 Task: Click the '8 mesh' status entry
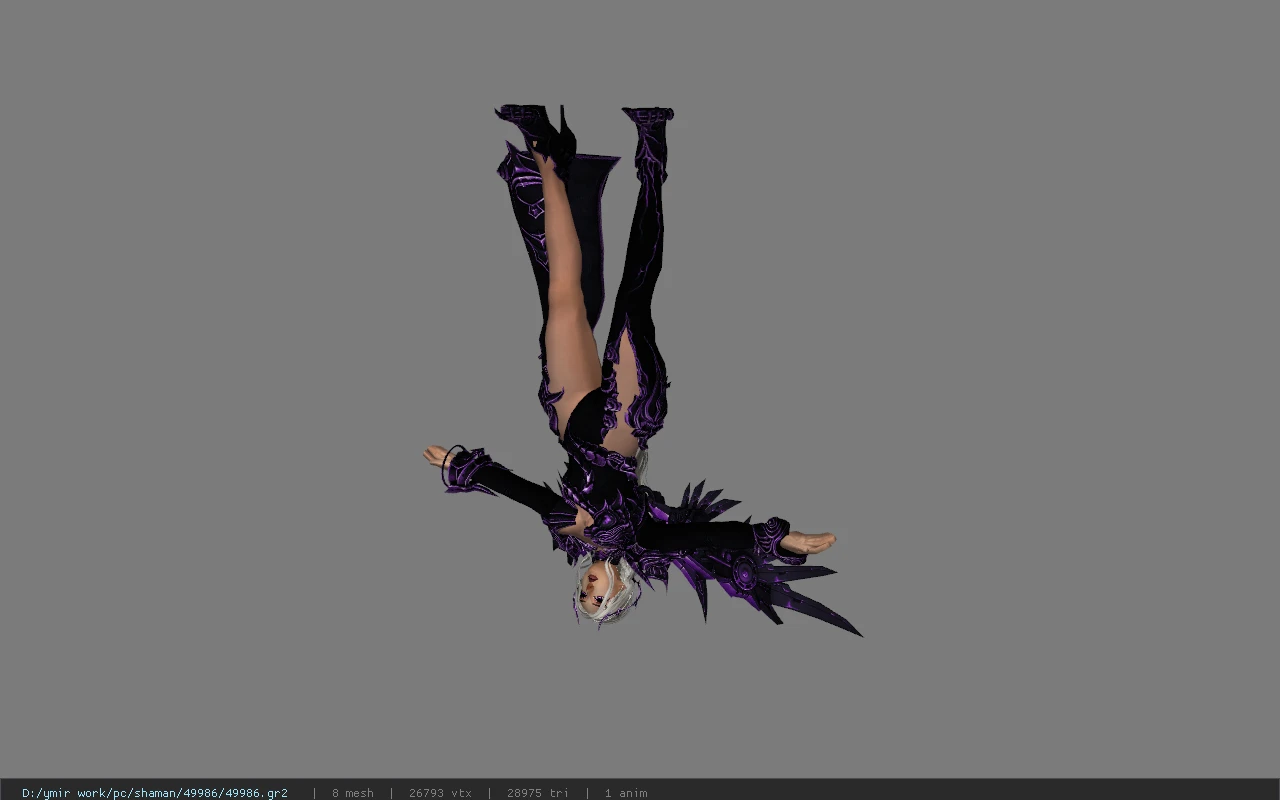coord(353,793)
